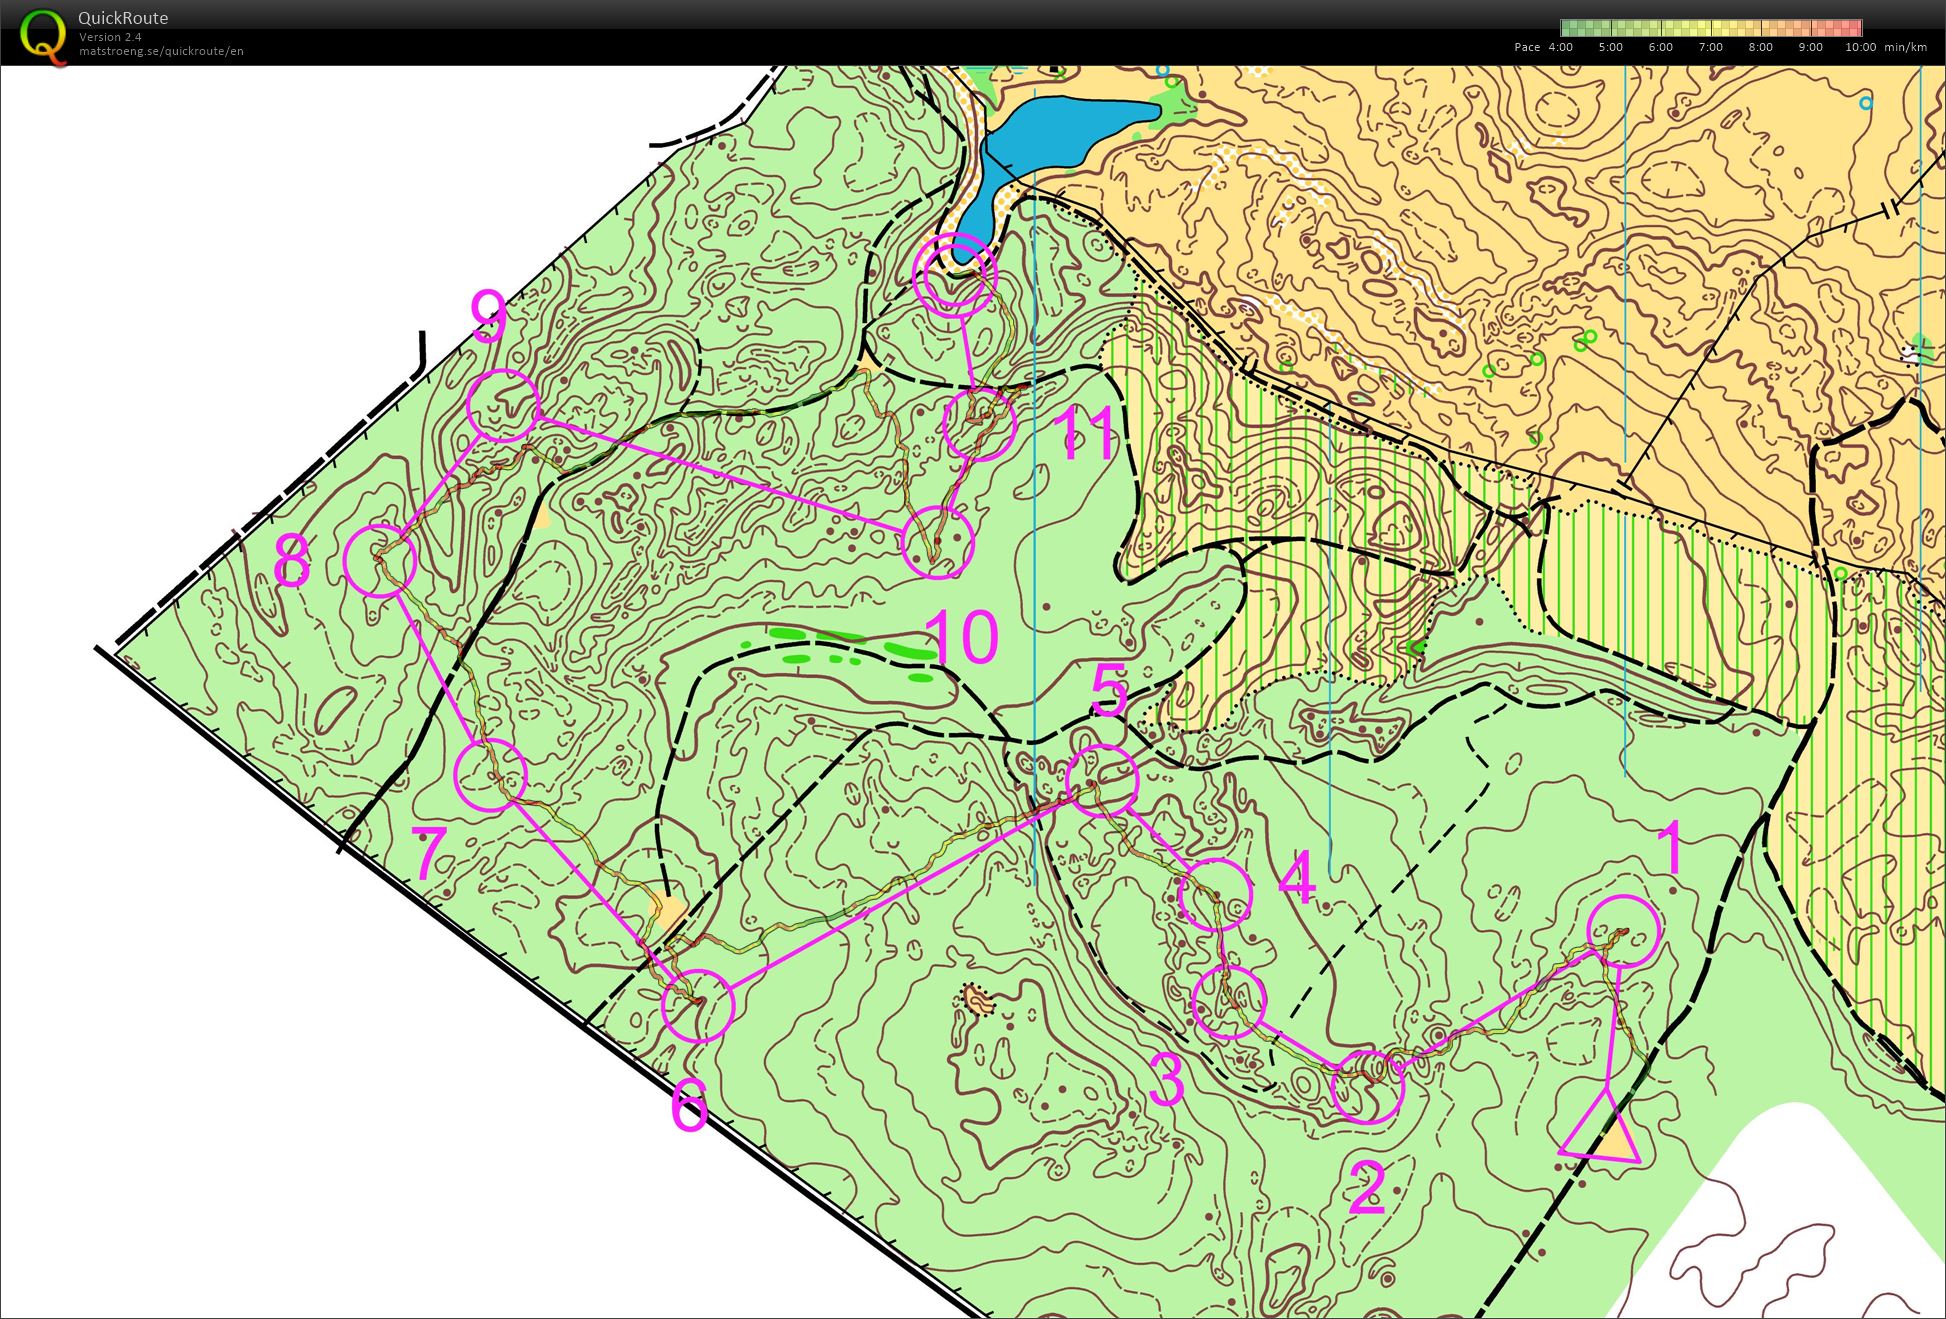Click the 6:00 pace legend value
Screen dimensions: 1946x1319
(x=1661, y=47)
